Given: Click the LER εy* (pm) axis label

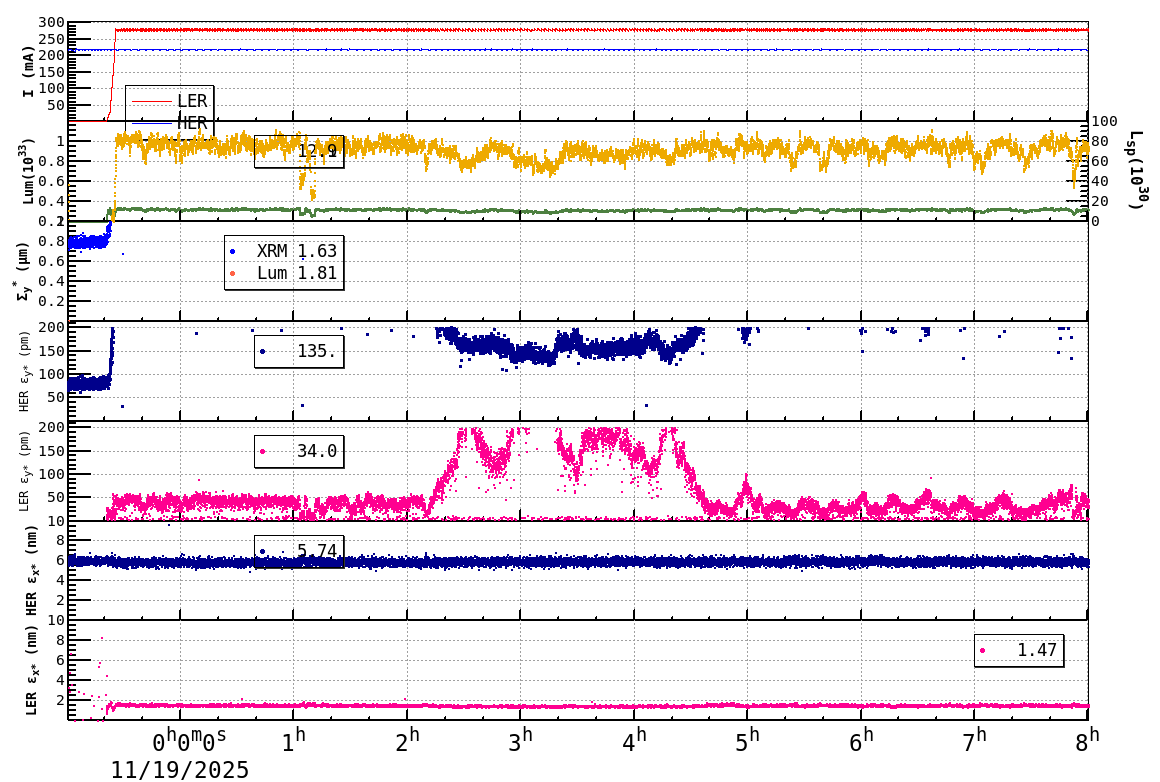Looking at the screenshot, I should click(x=24, y=471).
